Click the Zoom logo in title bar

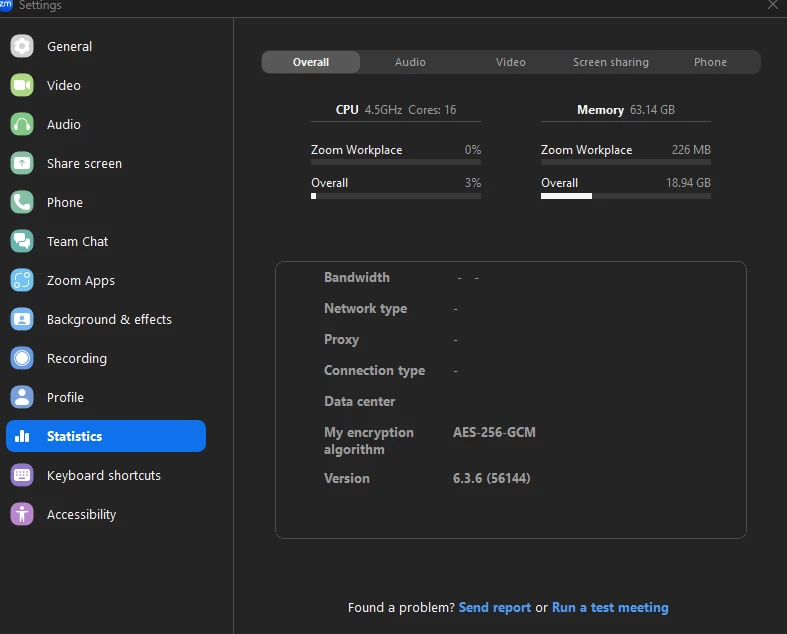pyautogui.click(x=6, y=4)
